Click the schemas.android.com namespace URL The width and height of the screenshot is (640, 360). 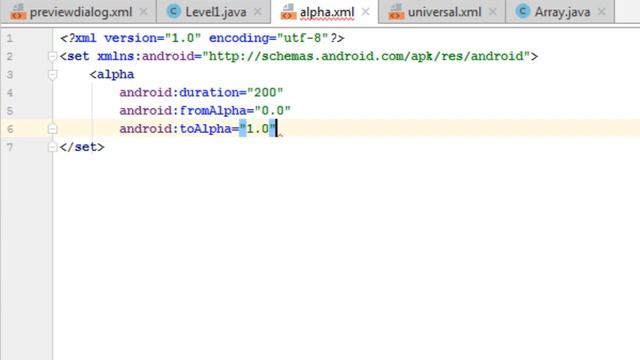click(366, 56)
